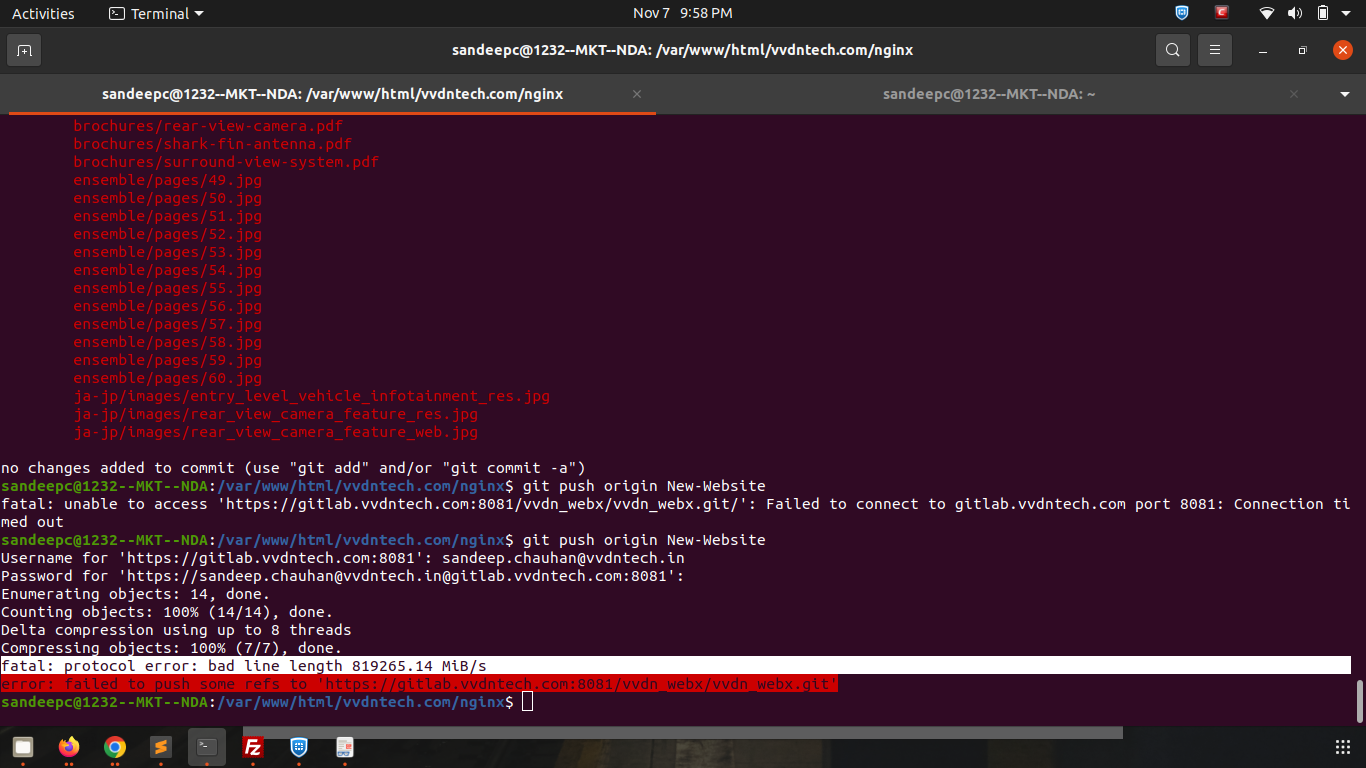Image resolution: width=1366 pixels, height=768 pixels.
Task: Launch Firefox from the dock
Action: 69,747
